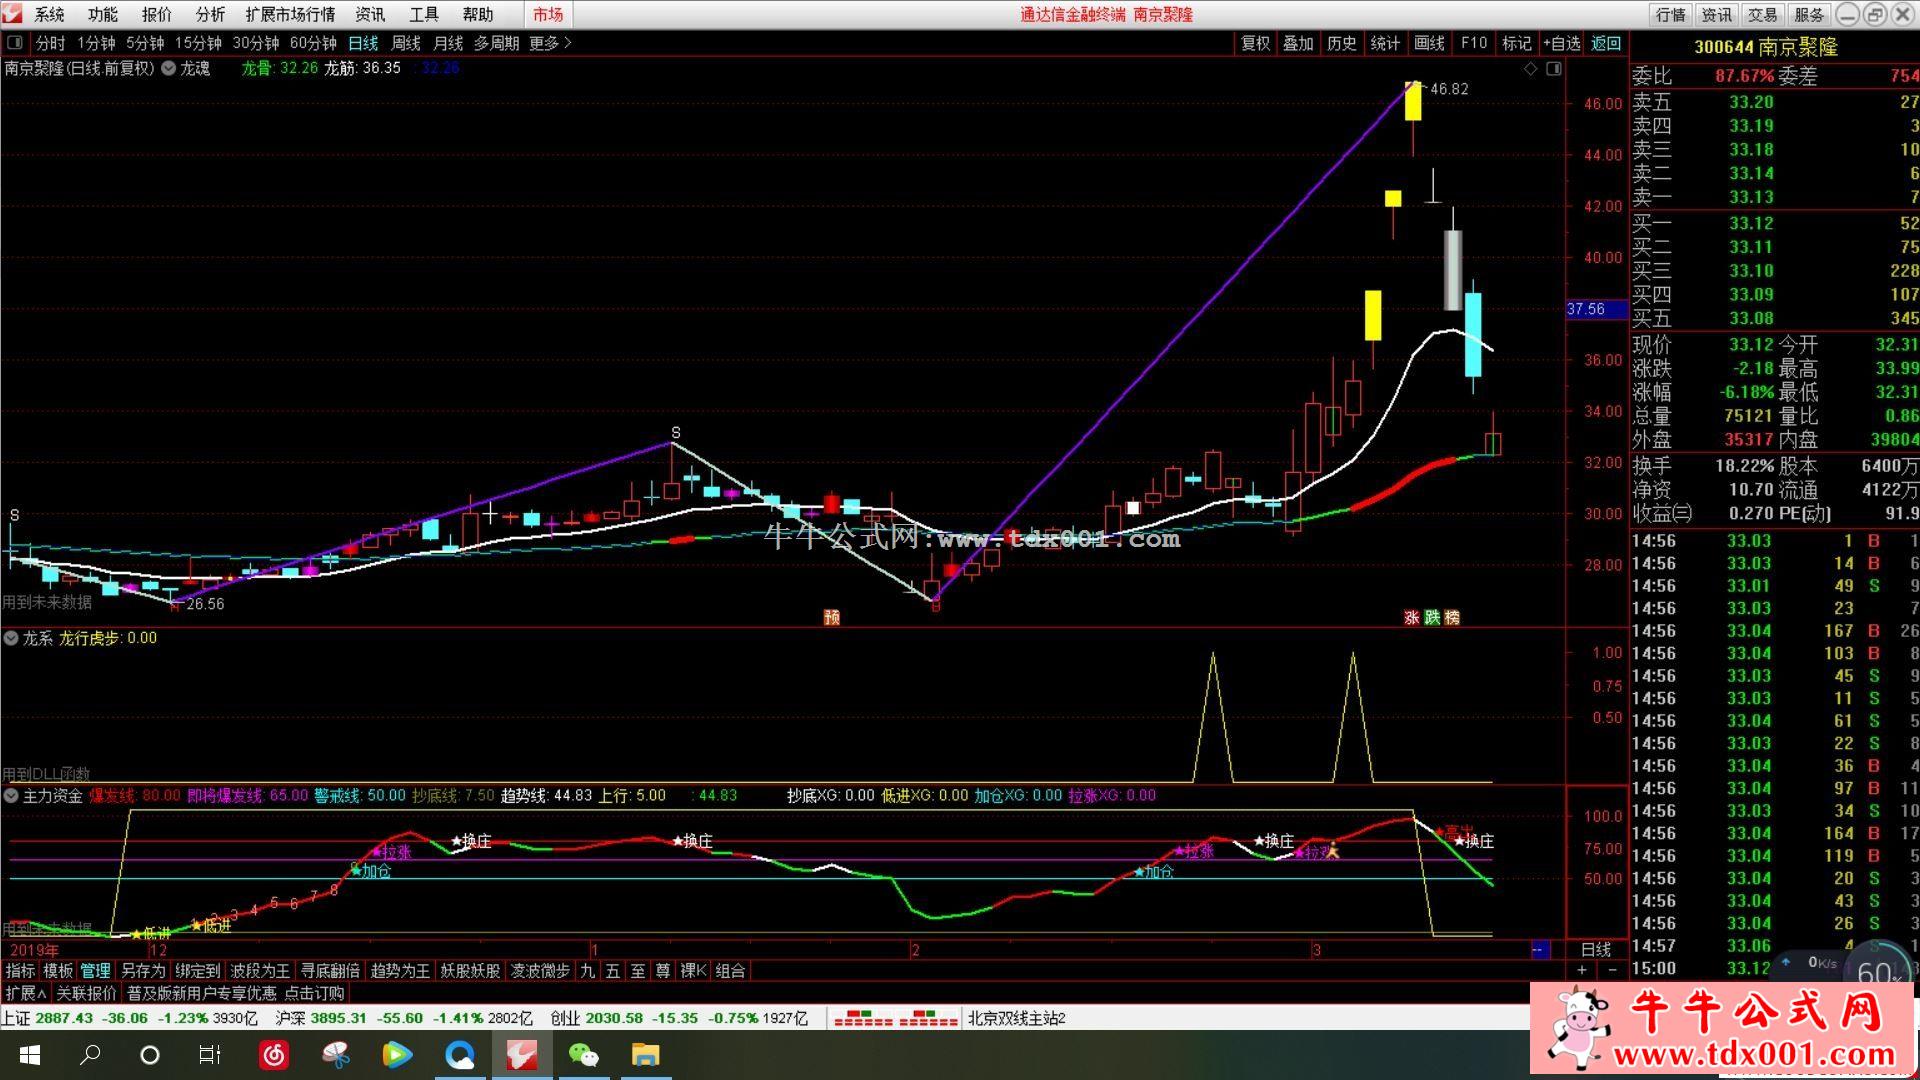Screen dimensions: 1920x1080
Task: Click the minus zoom button
Action: pyautogui.click(x=1612, y=971)
